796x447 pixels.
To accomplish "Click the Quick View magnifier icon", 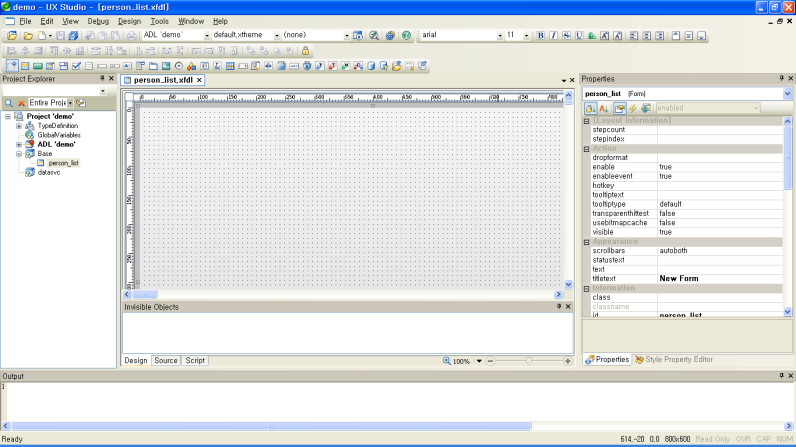I will [x=374, y=36].
